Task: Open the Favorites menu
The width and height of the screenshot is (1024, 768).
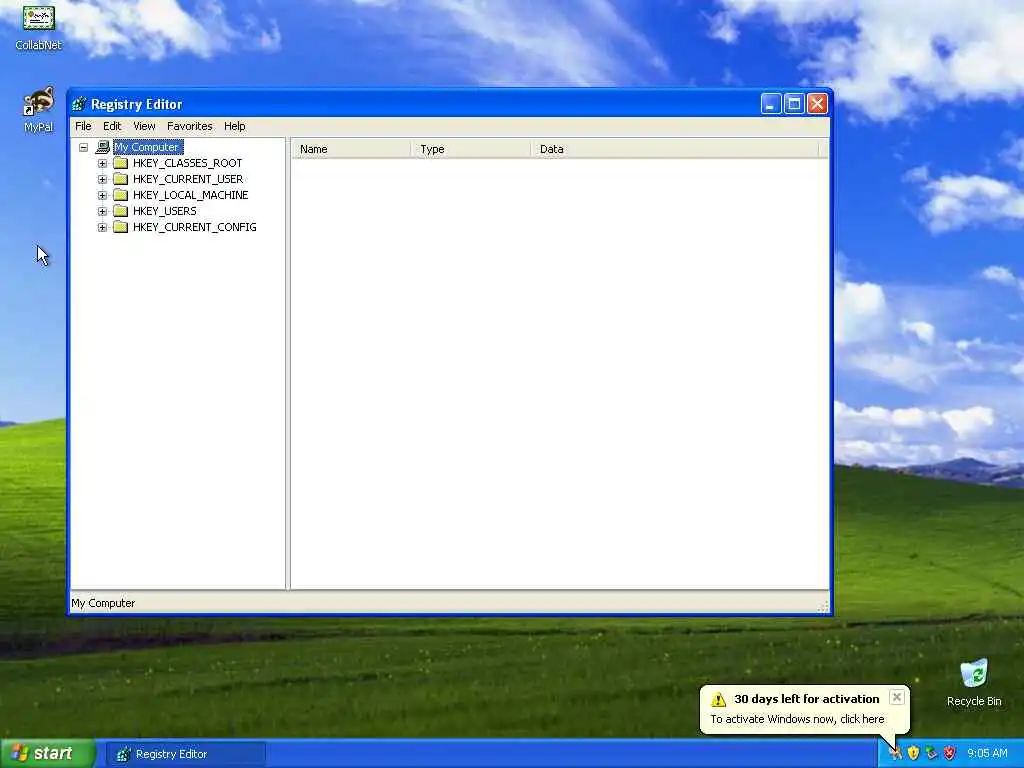Action: [x=189, y=126]
